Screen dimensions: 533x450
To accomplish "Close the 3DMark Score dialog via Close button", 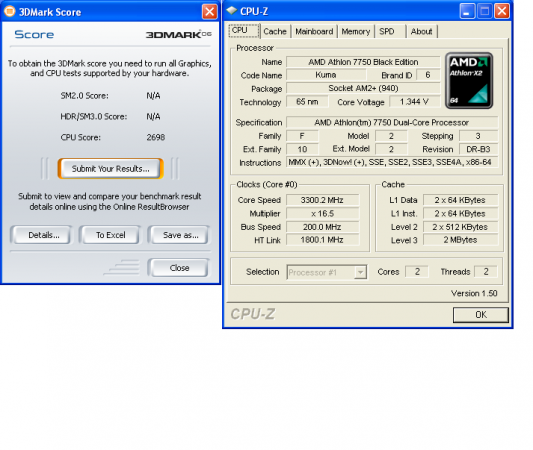I will [x=179, y=268].
